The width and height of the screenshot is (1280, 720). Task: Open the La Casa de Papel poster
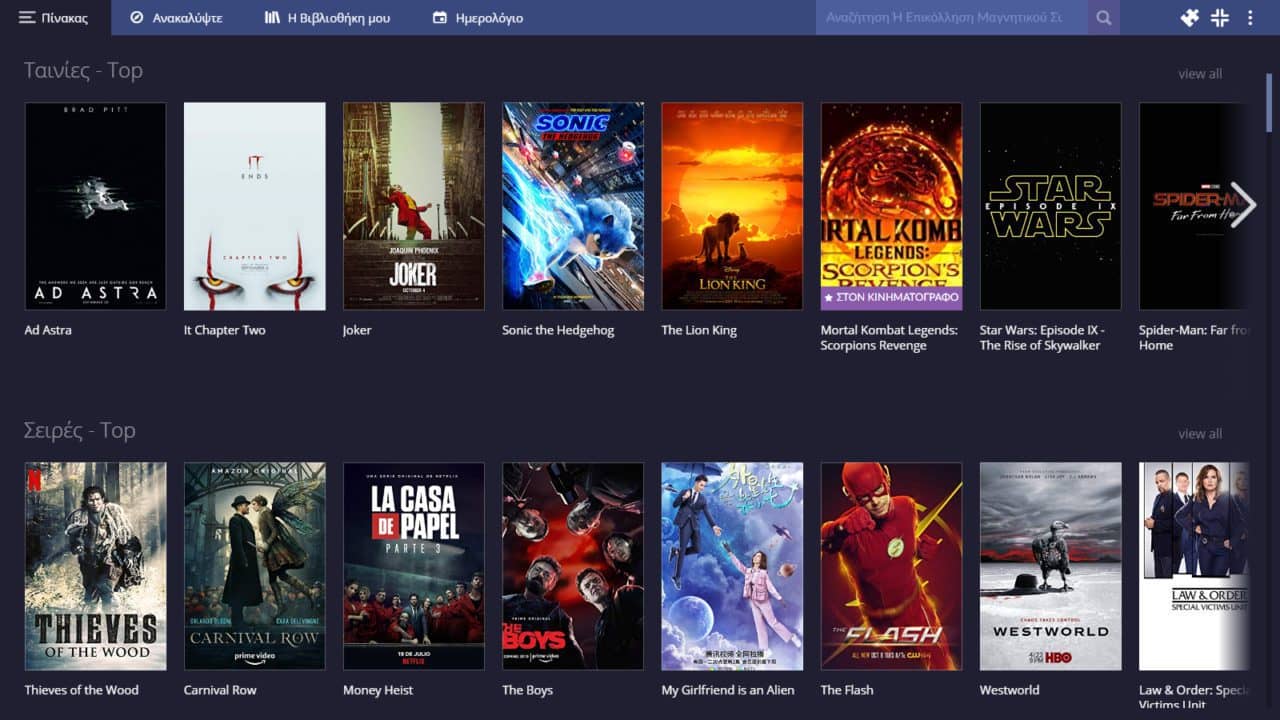pyautogui.click(x=413, y=566)
